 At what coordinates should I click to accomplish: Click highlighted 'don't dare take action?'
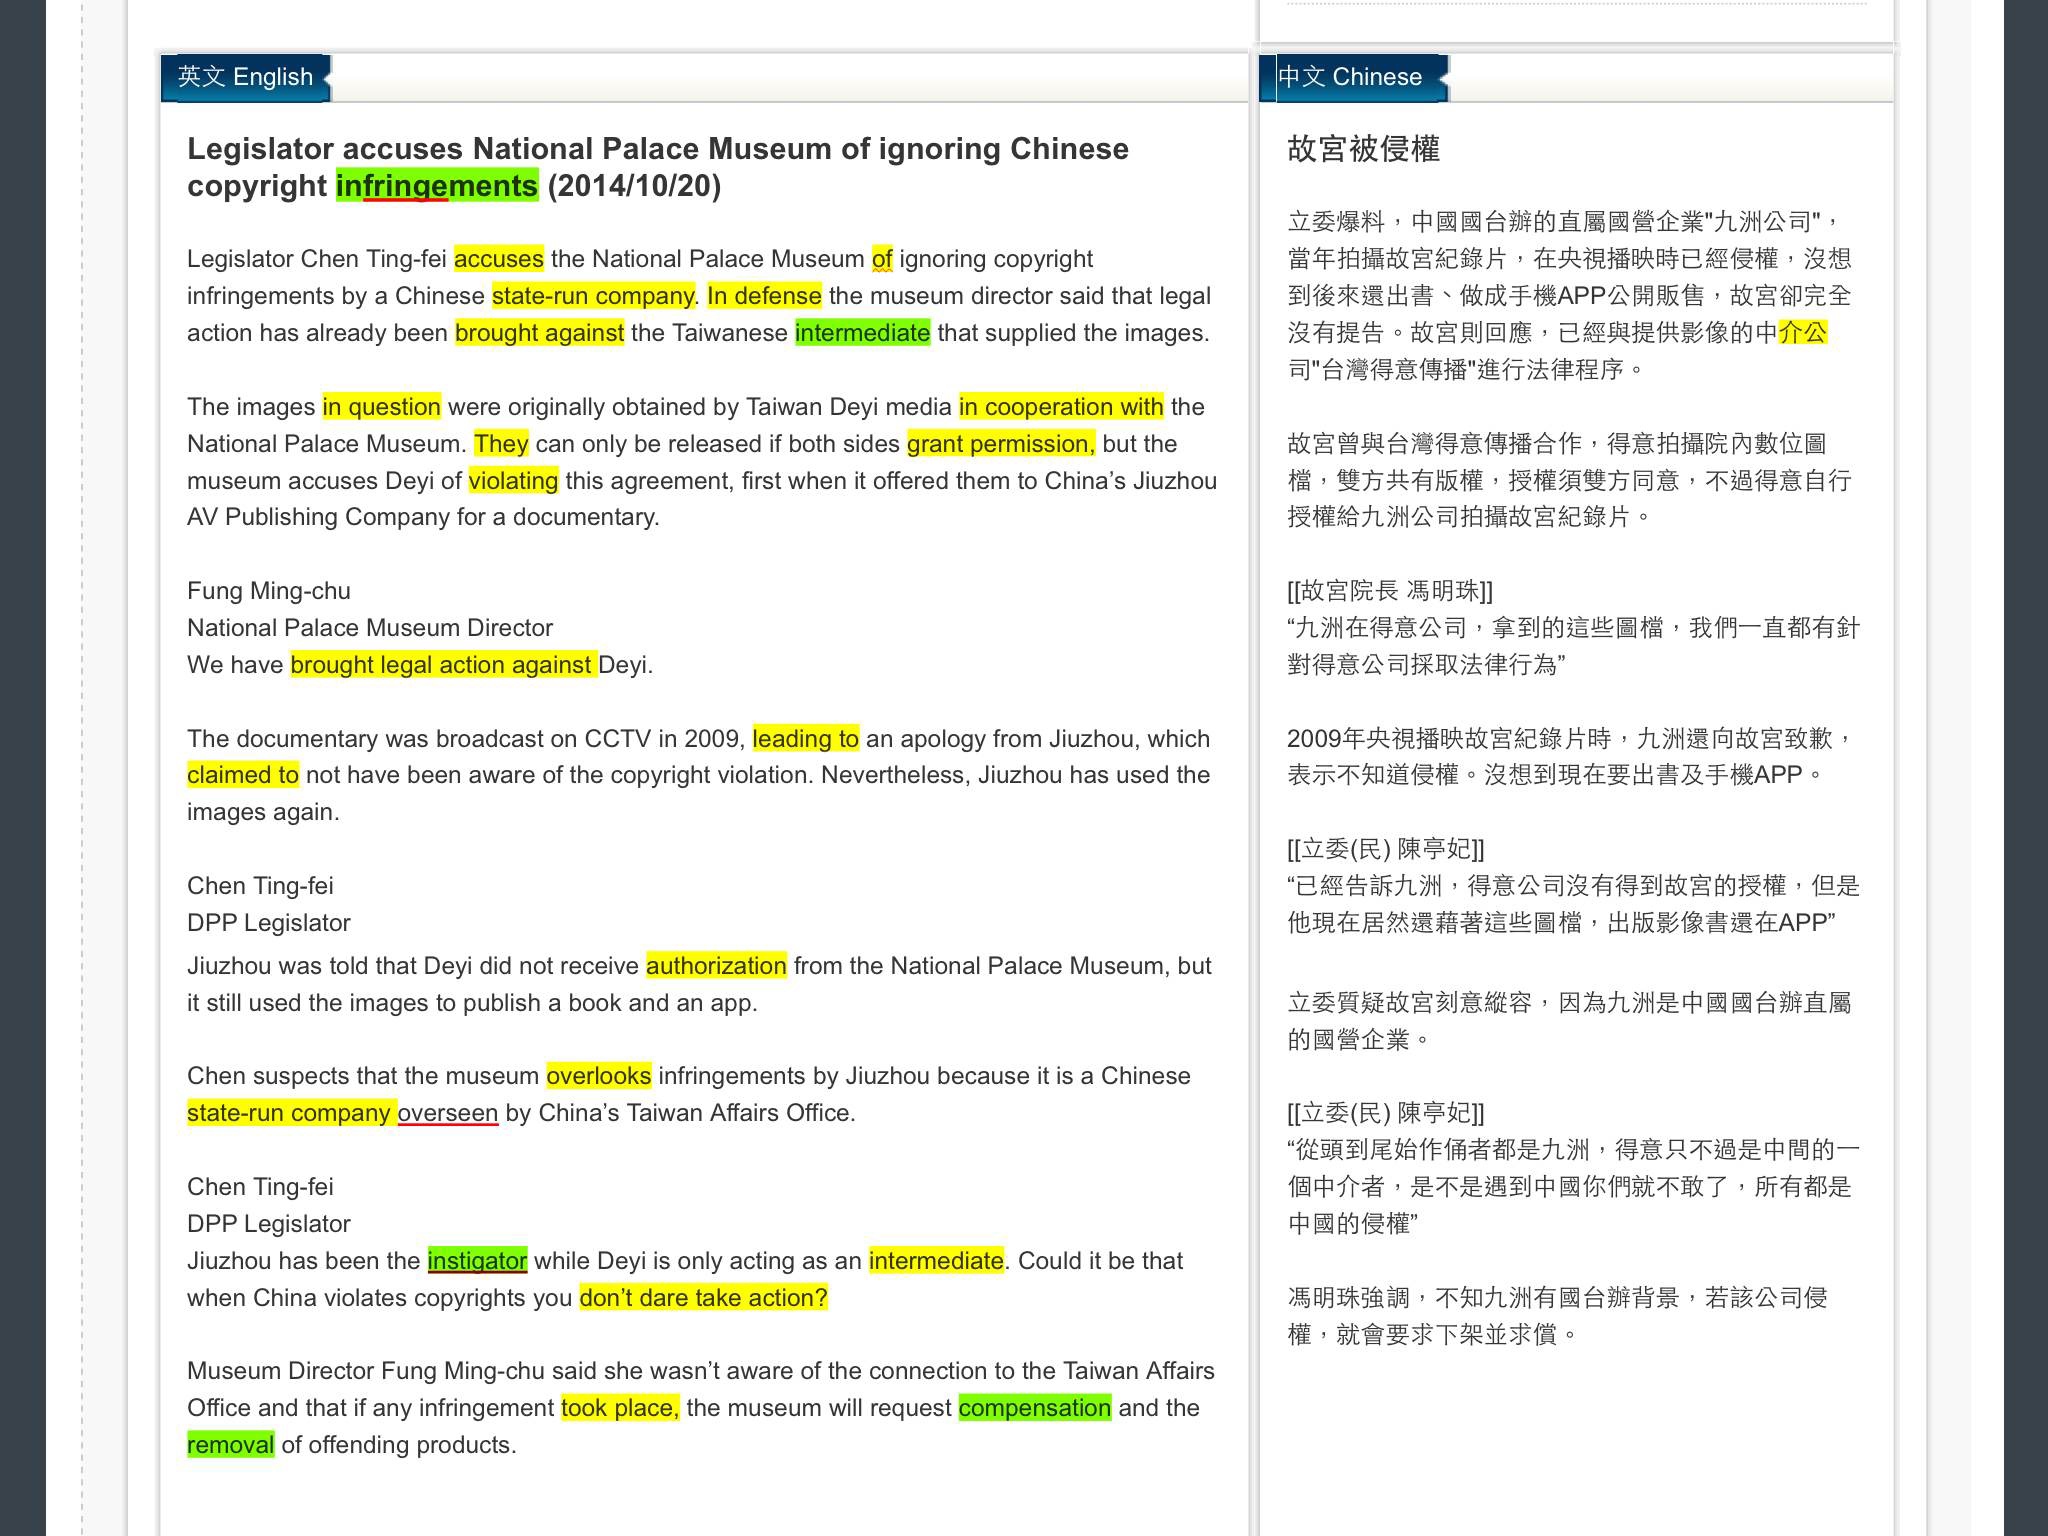coord(704,1298)
